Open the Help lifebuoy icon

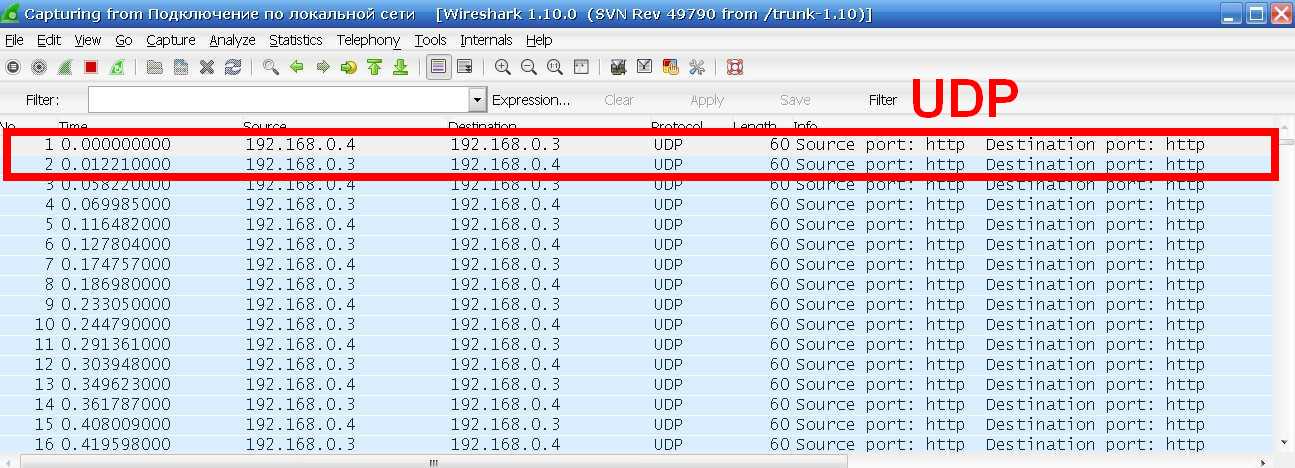click(x=735, y=68)
